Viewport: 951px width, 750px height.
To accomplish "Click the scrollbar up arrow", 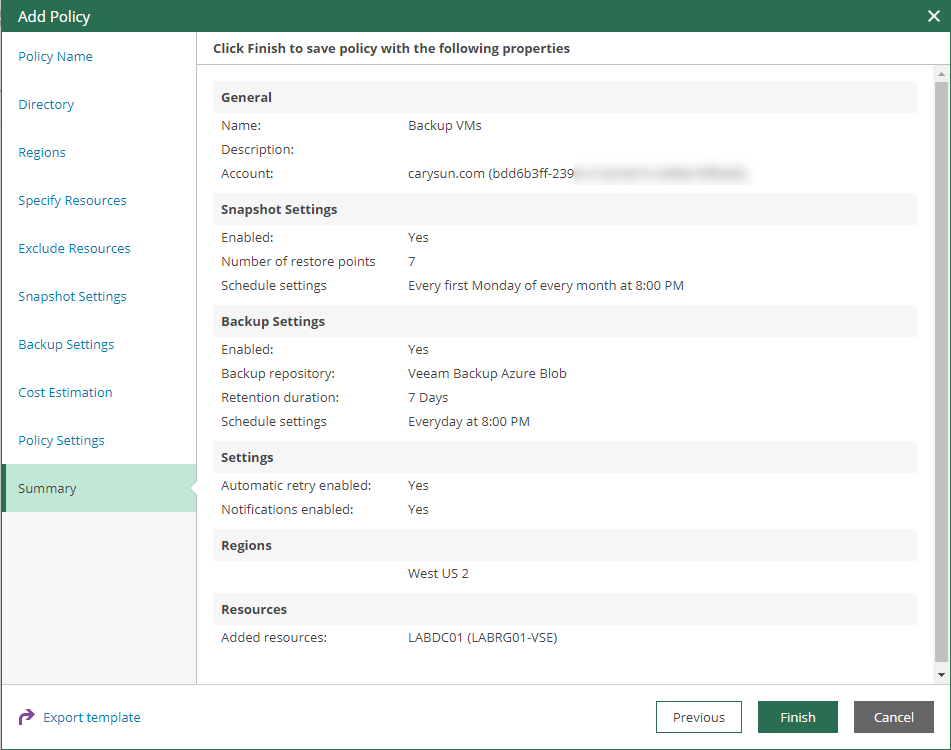I will tap(941, 72).
